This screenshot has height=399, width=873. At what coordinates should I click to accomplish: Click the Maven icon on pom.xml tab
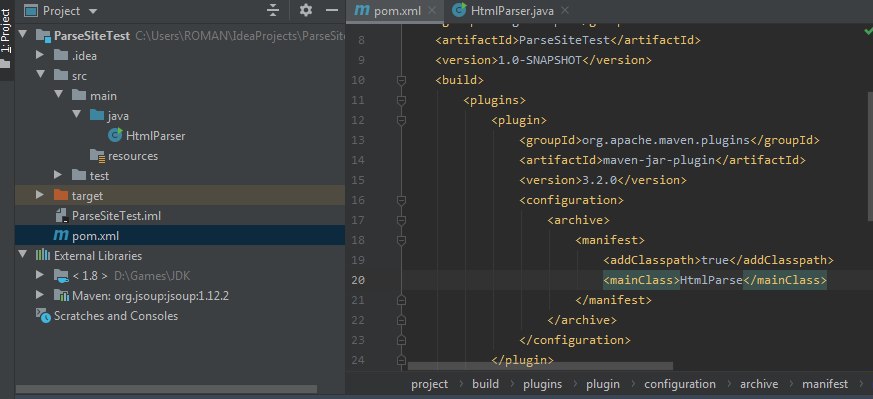pos(362,11)
